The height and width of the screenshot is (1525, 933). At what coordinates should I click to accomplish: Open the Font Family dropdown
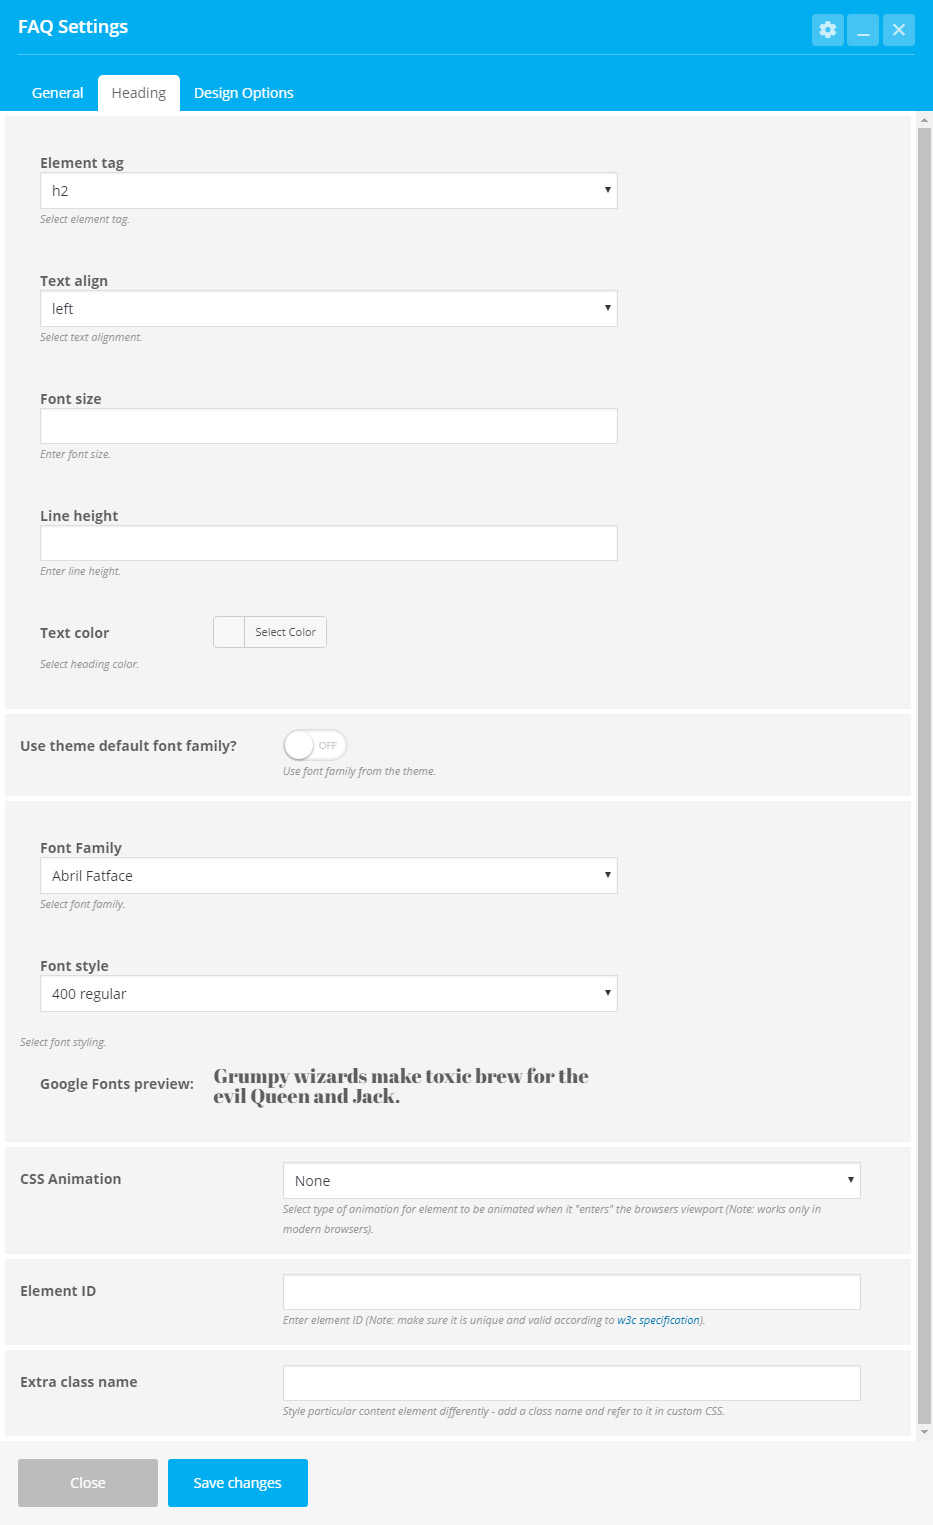(x=329, y=876)
